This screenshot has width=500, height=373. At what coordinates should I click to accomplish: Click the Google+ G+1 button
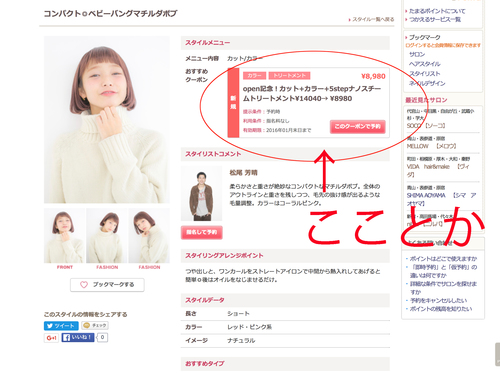[x=51, y=338]
